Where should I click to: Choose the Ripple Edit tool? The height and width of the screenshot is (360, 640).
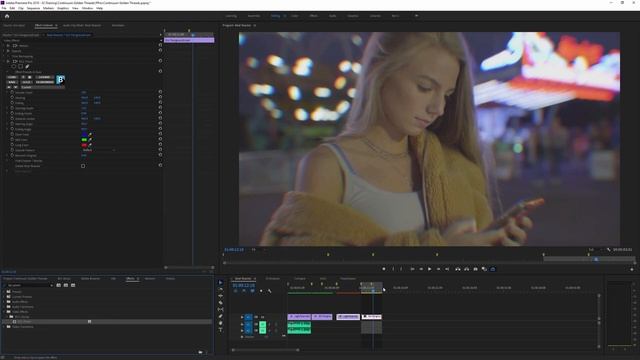pyautogui.click(x=220, y=296)
